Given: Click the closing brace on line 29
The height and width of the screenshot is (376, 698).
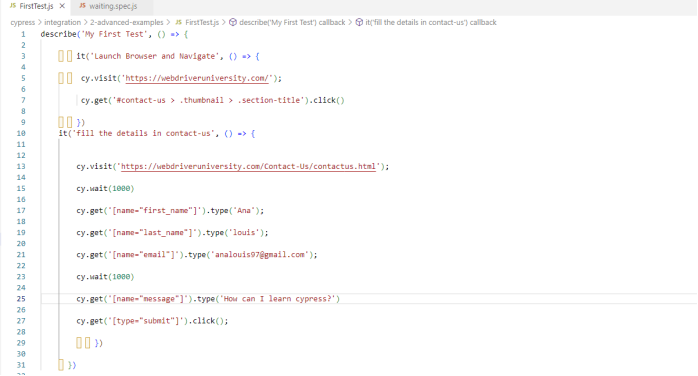Looking at the screenshot, I should pos(97,343).
